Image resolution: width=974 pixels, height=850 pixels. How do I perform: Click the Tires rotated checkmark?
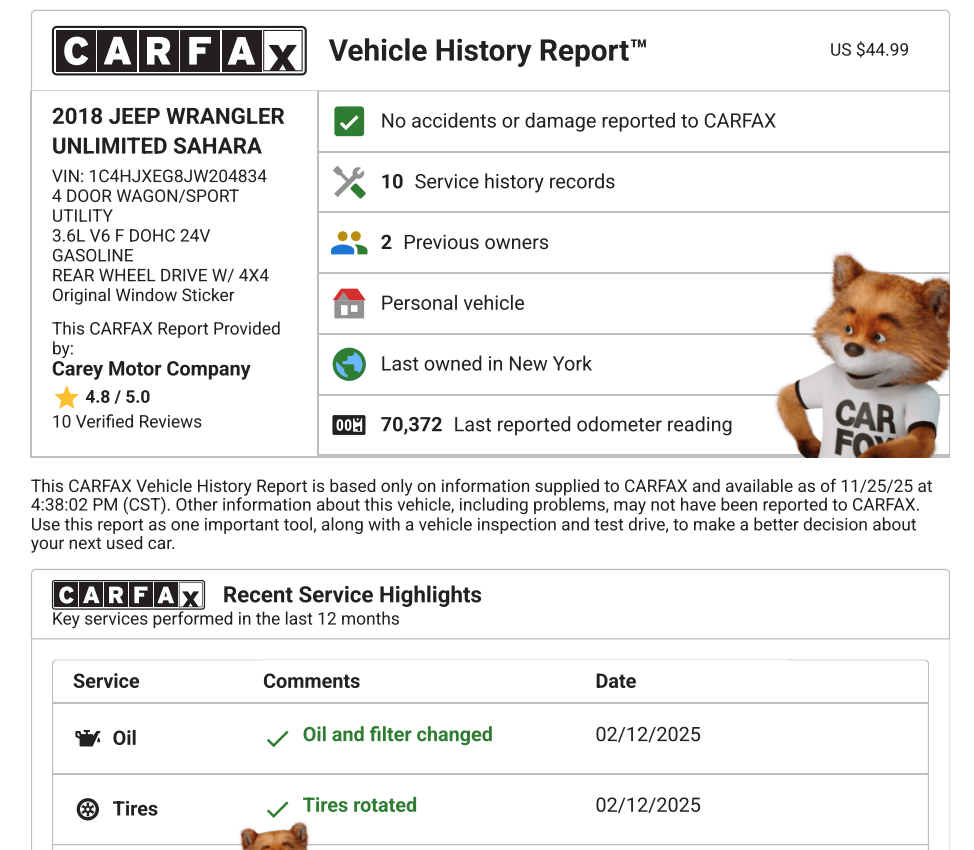point(277,809)
